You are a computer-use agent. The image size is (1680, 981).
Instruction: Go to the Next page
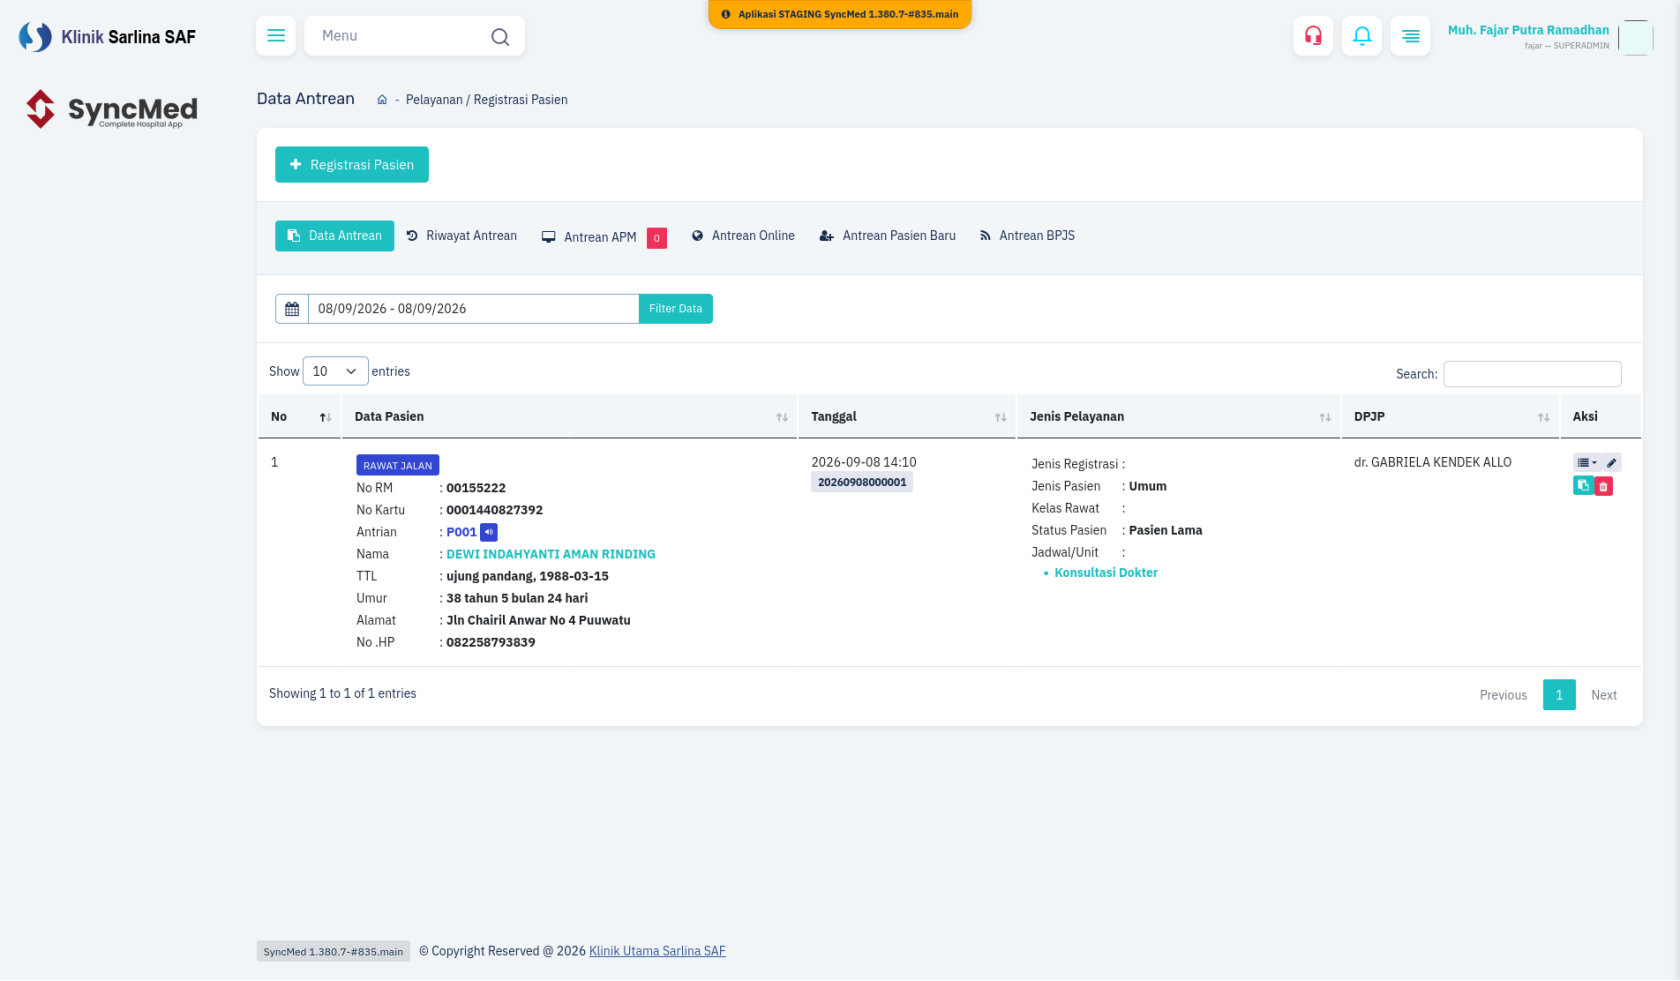pyautogui.click(x=1604, y=695)
